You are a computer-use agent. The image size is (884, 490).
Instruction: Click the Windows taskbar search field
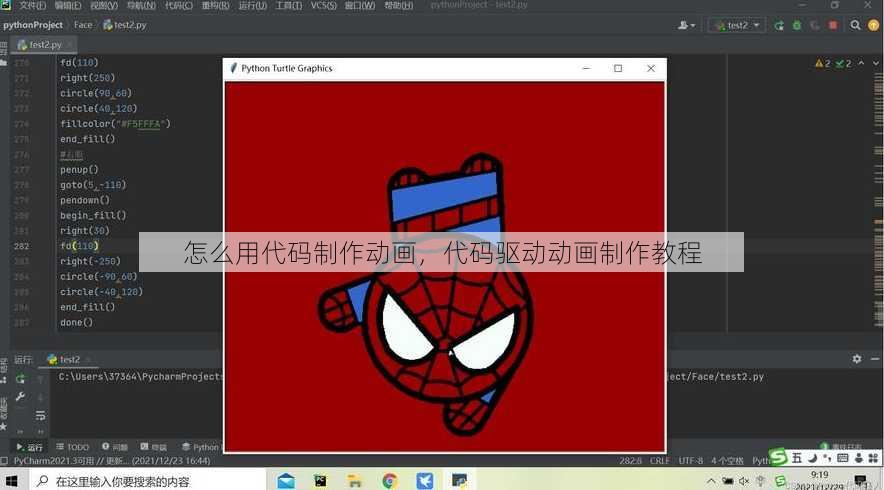tap(145, 482)
